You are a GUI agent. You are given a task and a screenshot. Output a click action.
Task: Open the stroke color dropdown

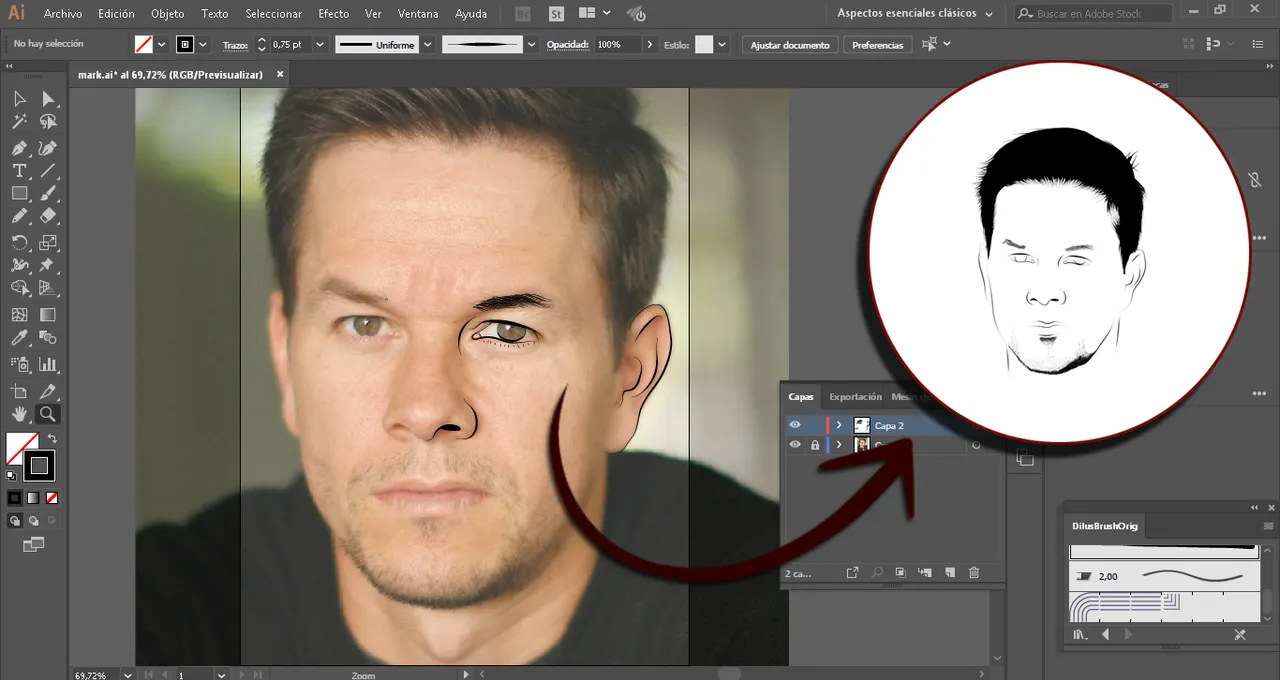[x=203, y=45]
